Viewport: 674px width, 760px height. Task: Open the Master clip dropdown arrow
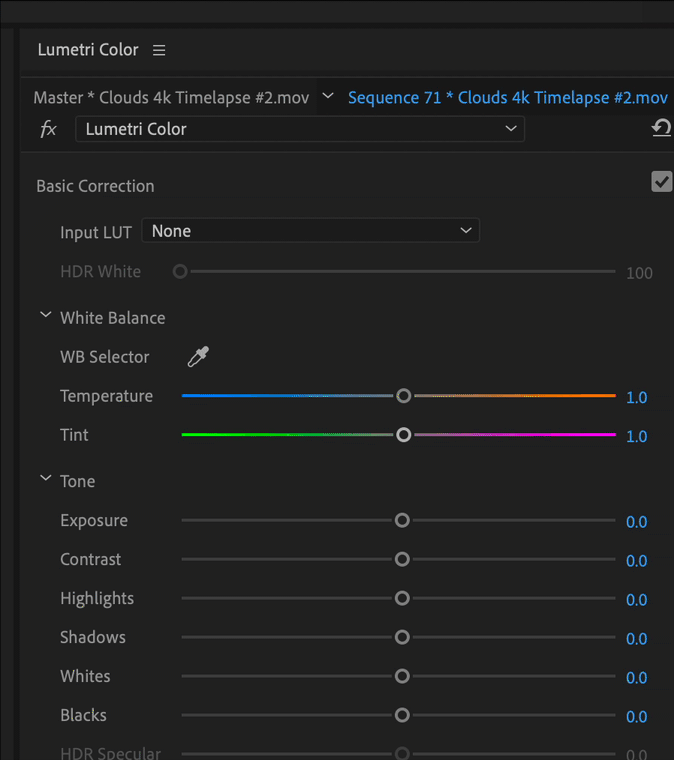point(327,97)
